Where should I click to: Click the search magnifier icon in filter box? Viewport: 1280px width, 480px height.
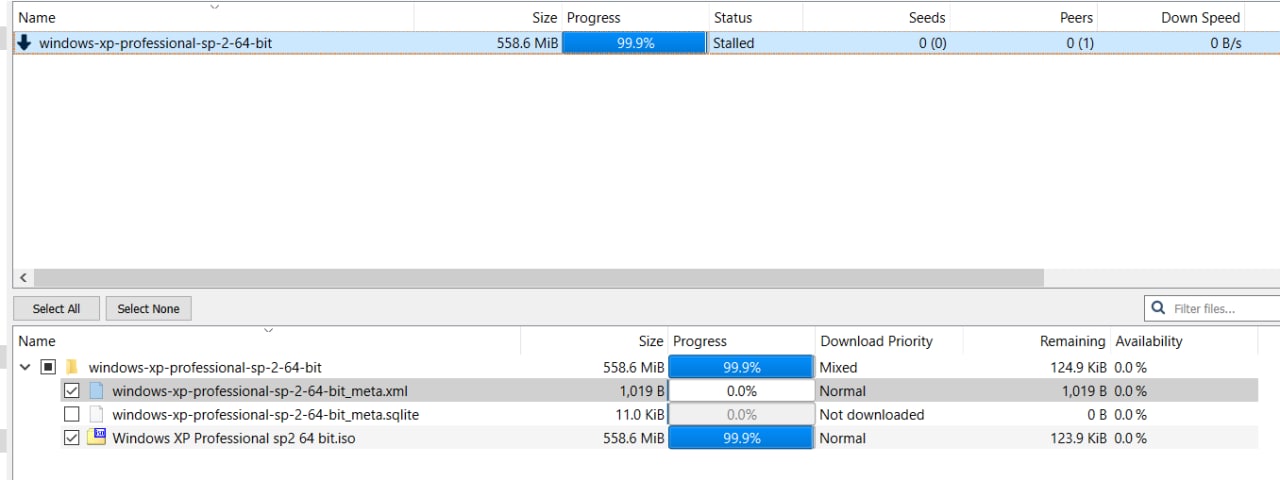(x=1159, y=308)
